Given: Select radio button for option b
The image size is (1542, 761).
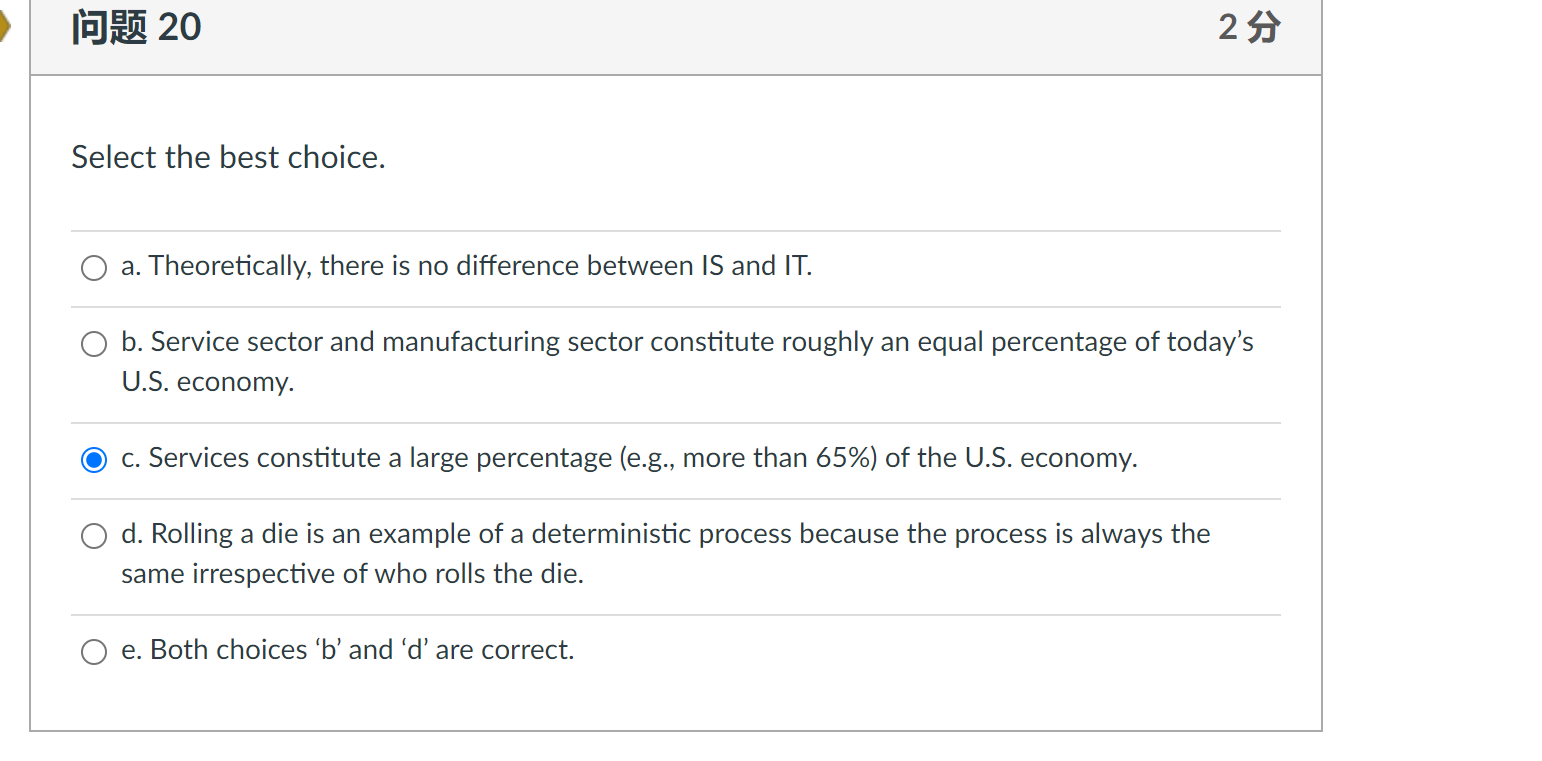Looking at the screenshot, I should pyautogui.click(x=93, y=343).
